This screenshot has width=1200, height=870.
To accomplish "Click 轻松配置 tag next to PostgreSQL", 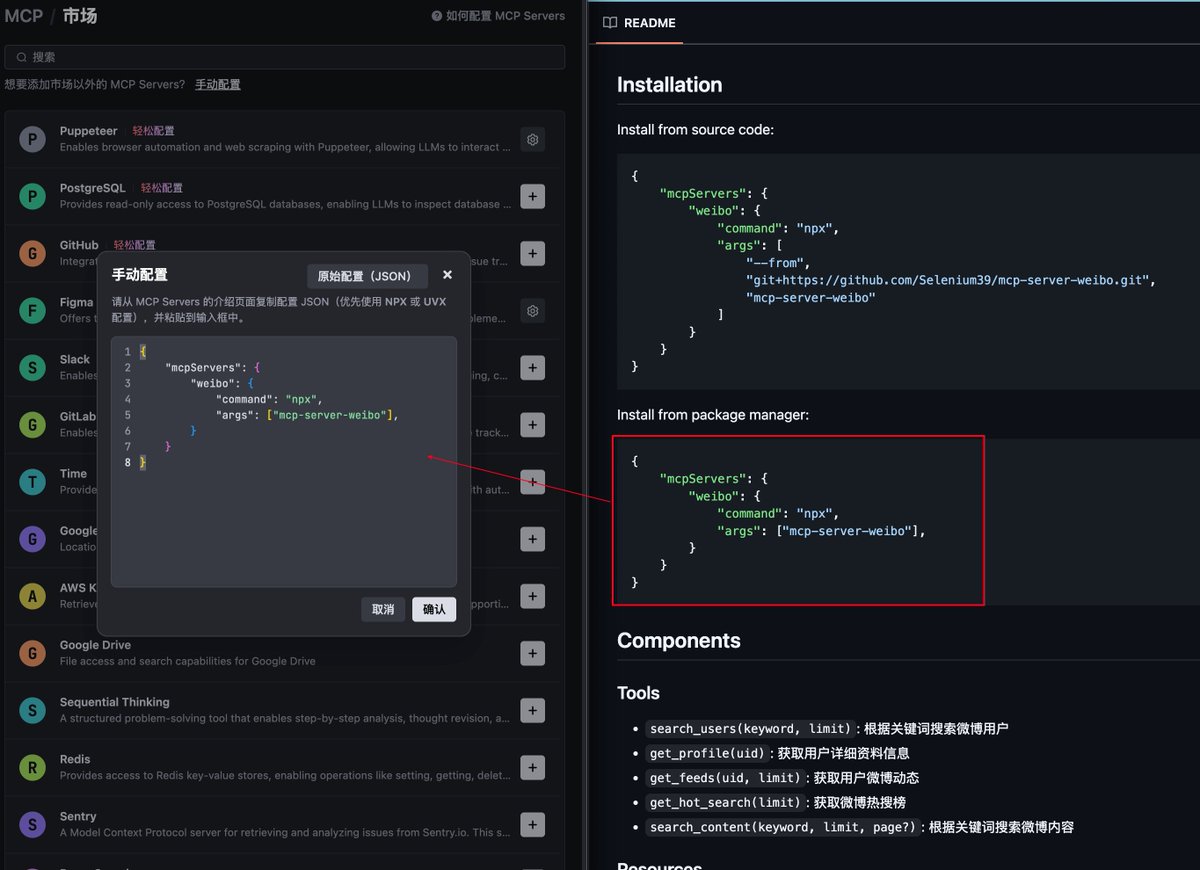I will pos(162,188).
